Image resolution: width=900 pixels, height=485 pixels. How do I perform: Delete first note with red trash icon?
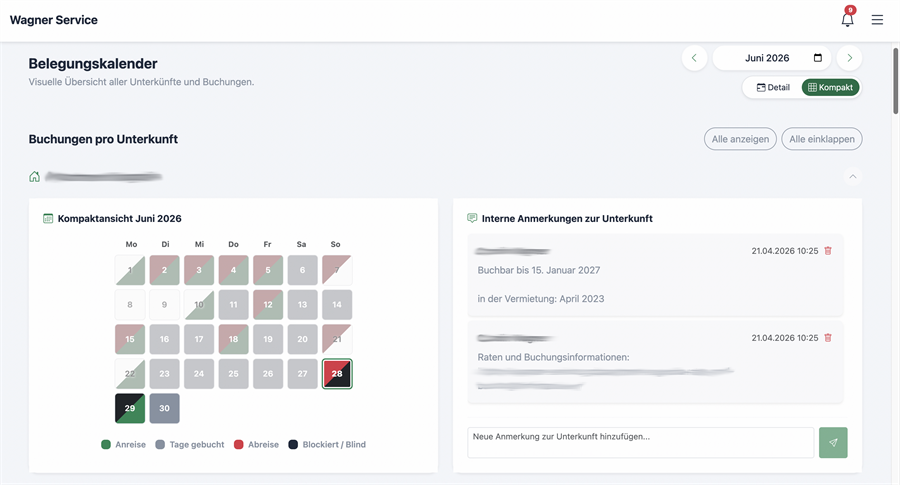click(828, 251)
